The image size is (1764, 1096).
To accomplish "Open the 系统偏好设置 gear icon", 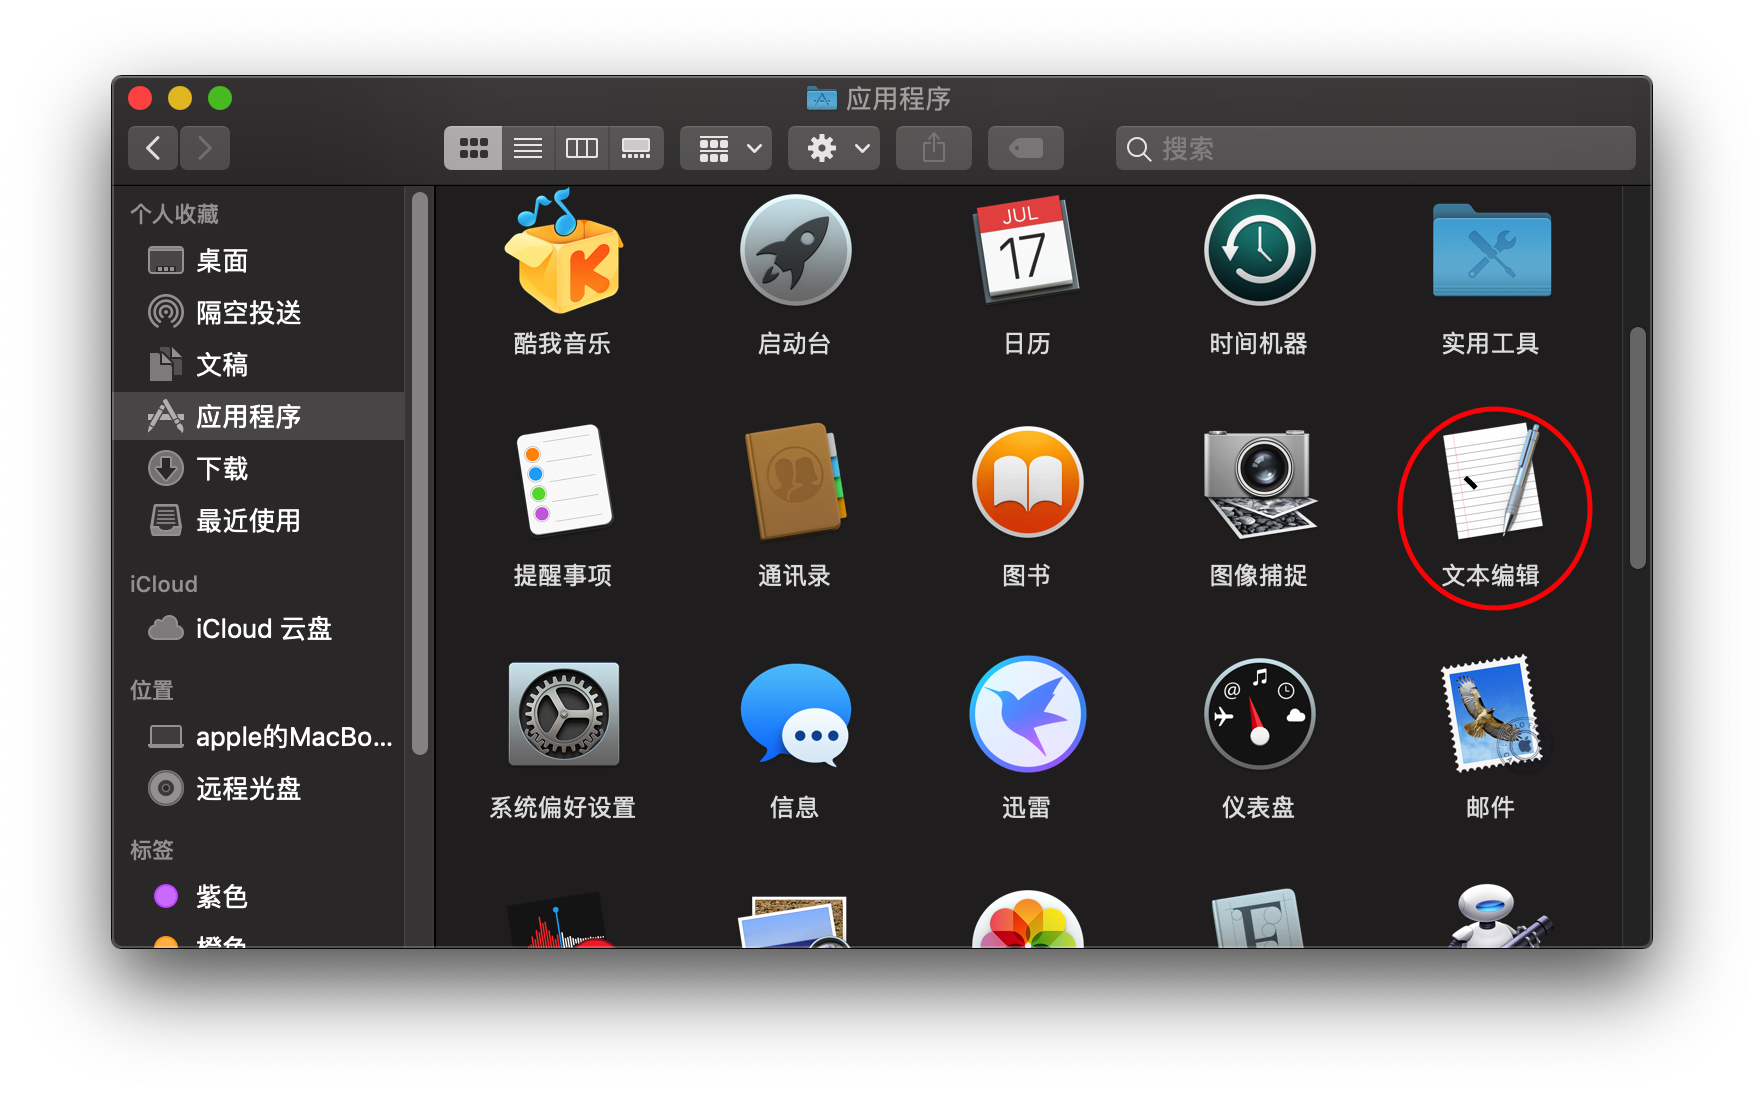I will coord(563,714).
